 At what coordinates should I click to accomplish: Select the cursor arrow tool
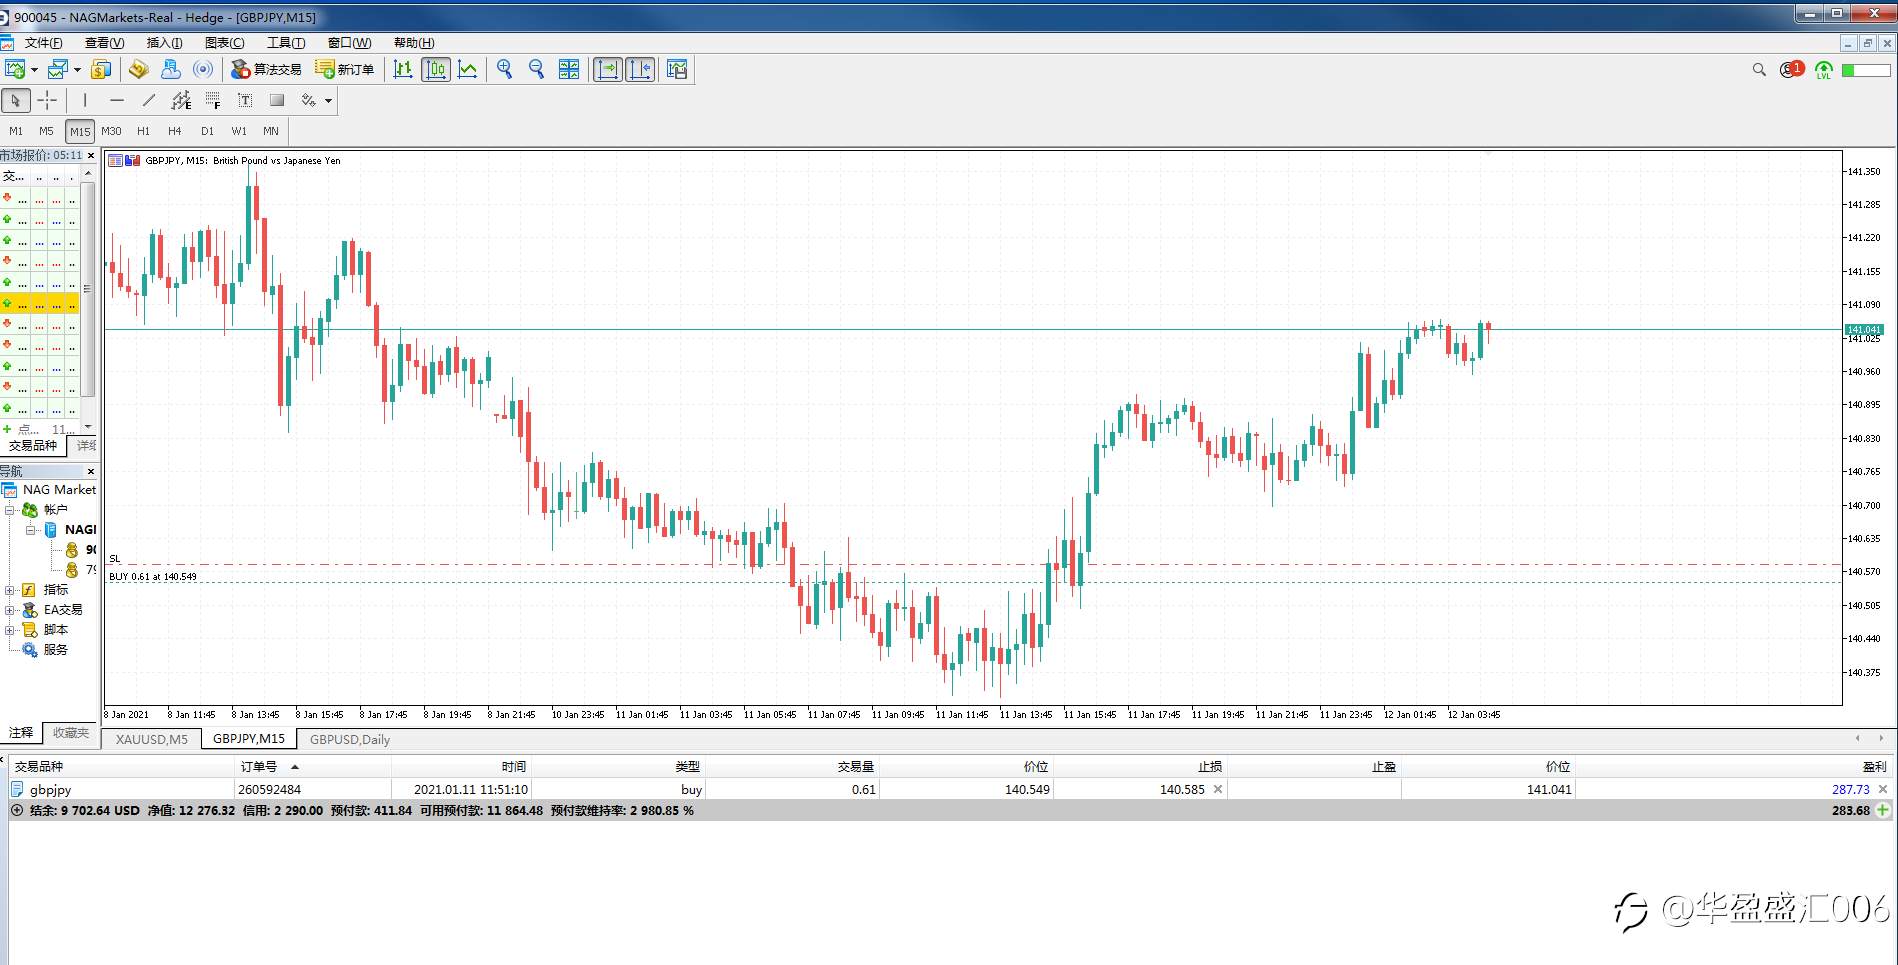(x=16, y=100)
